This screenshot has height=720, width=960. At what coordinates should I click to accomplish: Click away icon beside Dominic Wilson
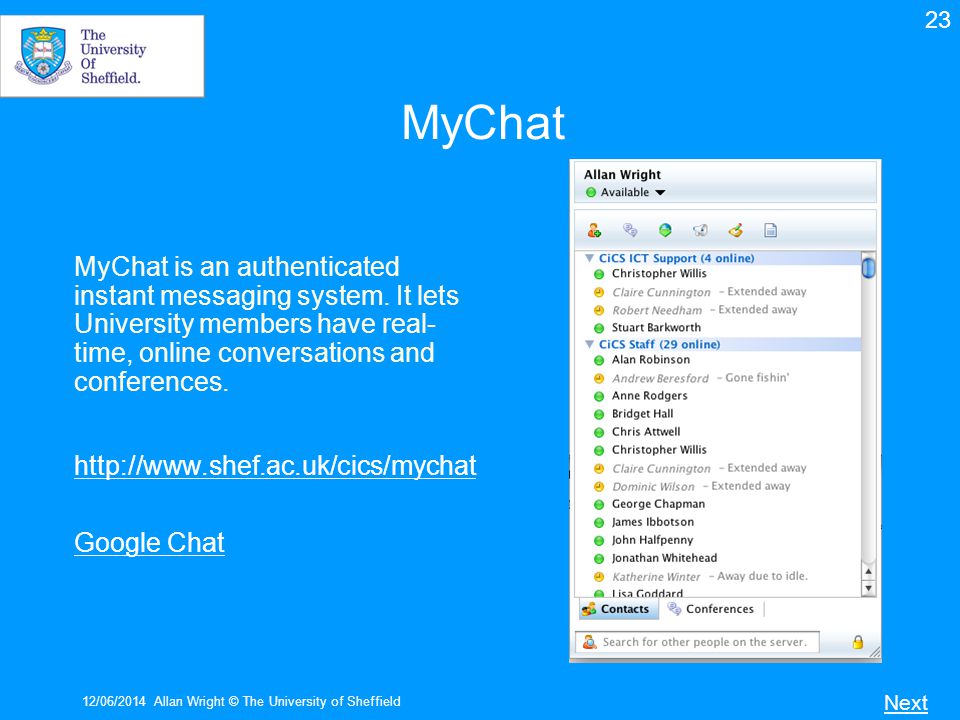click(599, 487)
